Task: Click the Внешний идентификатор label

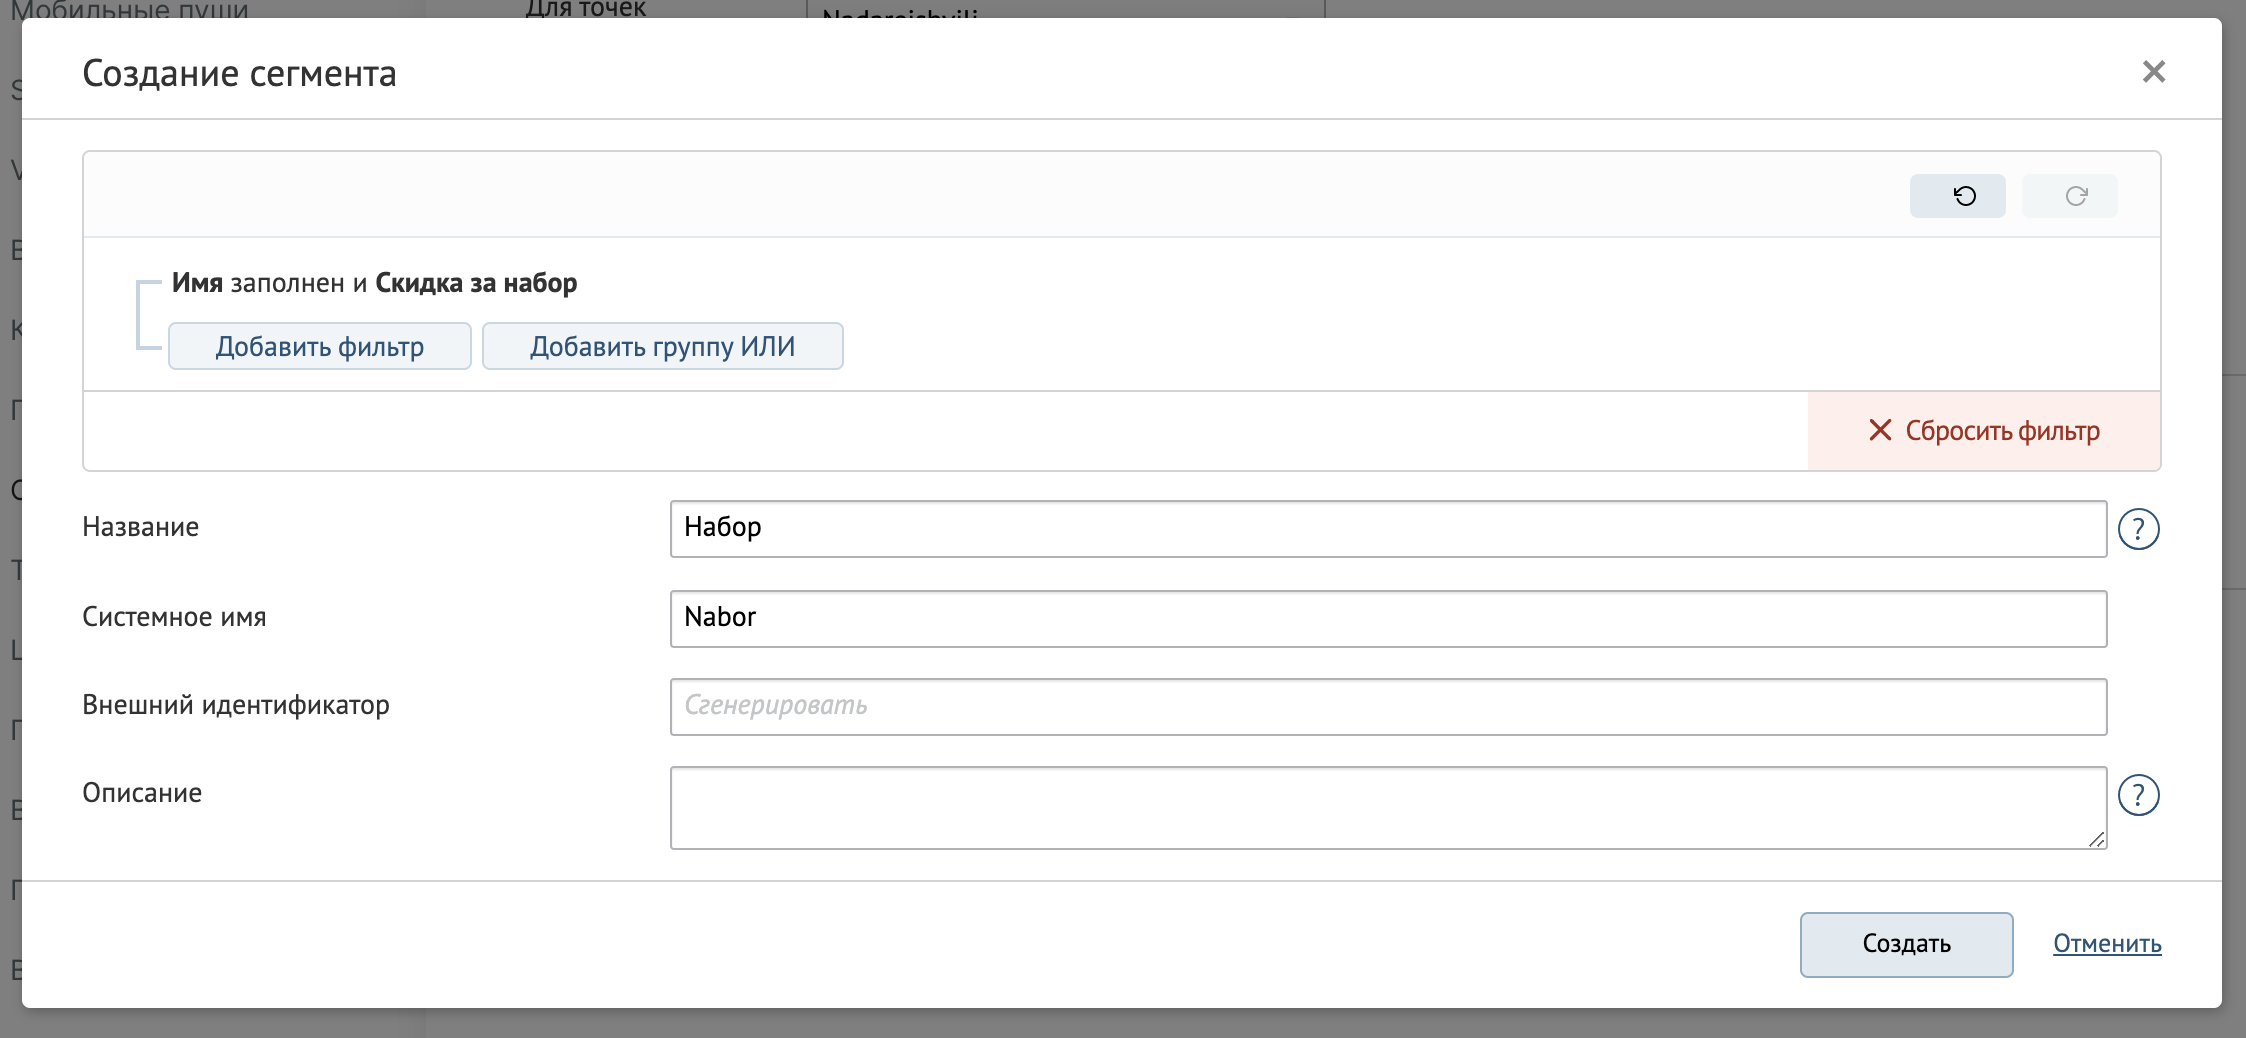Action: pos(236,705)
